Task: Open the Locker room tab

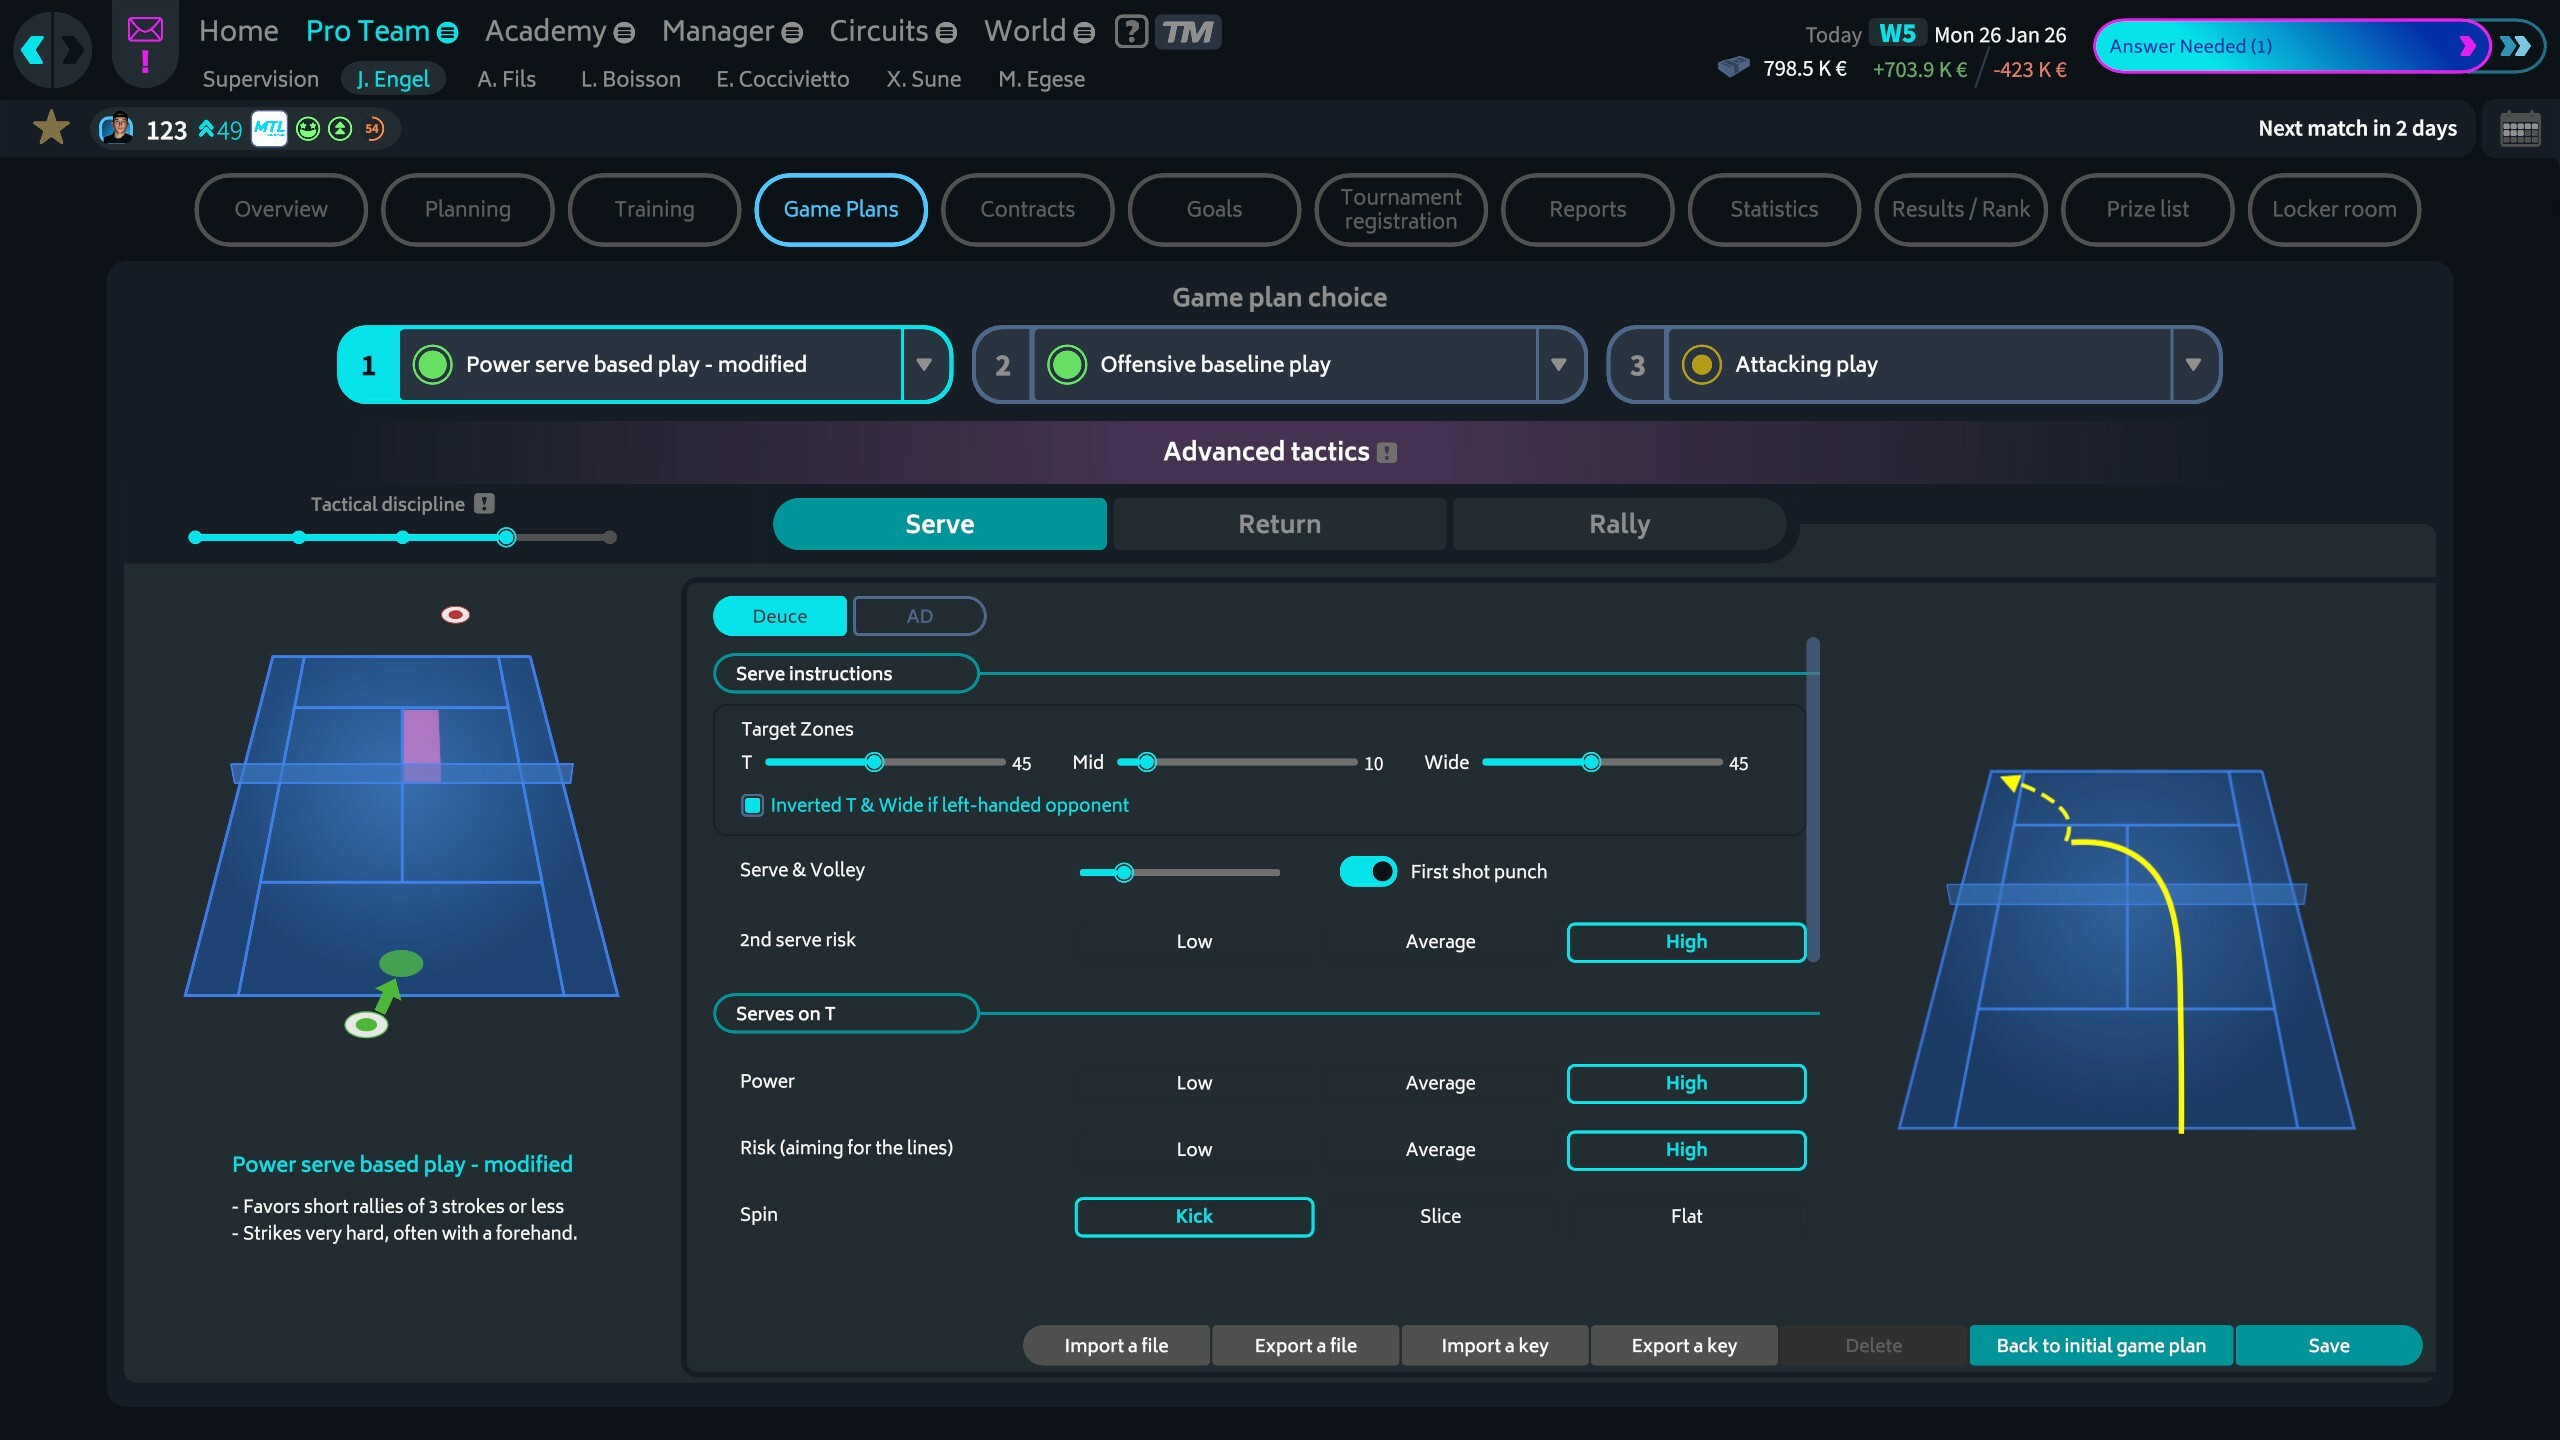Action: point(2334,209)
